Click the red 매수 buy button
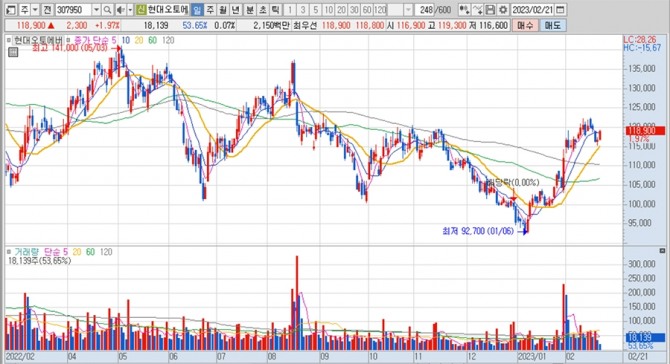 tap(525, 26)
